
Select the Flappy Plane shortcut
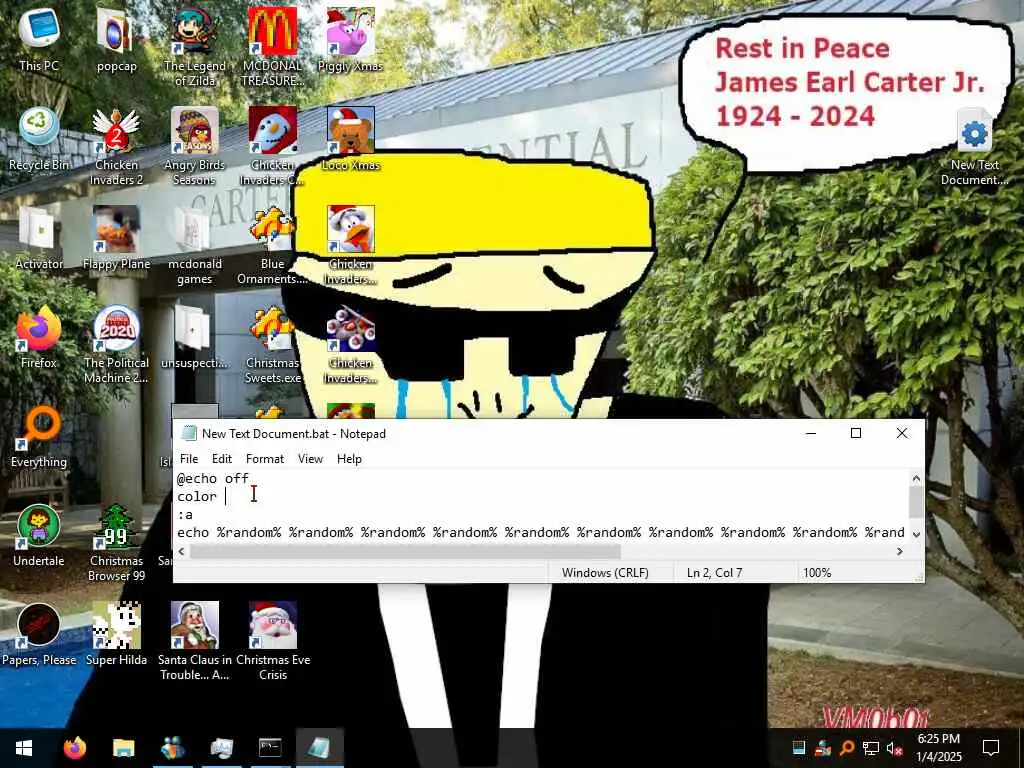pos(116,237)
